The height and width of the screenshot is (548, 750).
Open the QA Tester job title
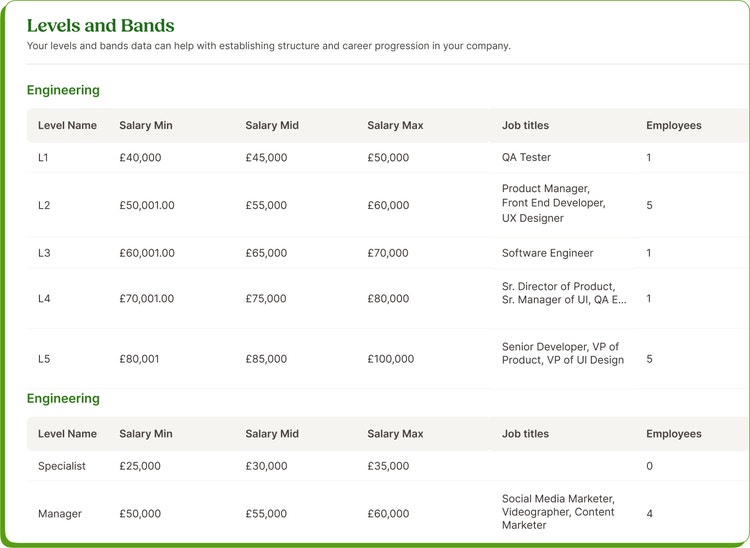point(526,157)
